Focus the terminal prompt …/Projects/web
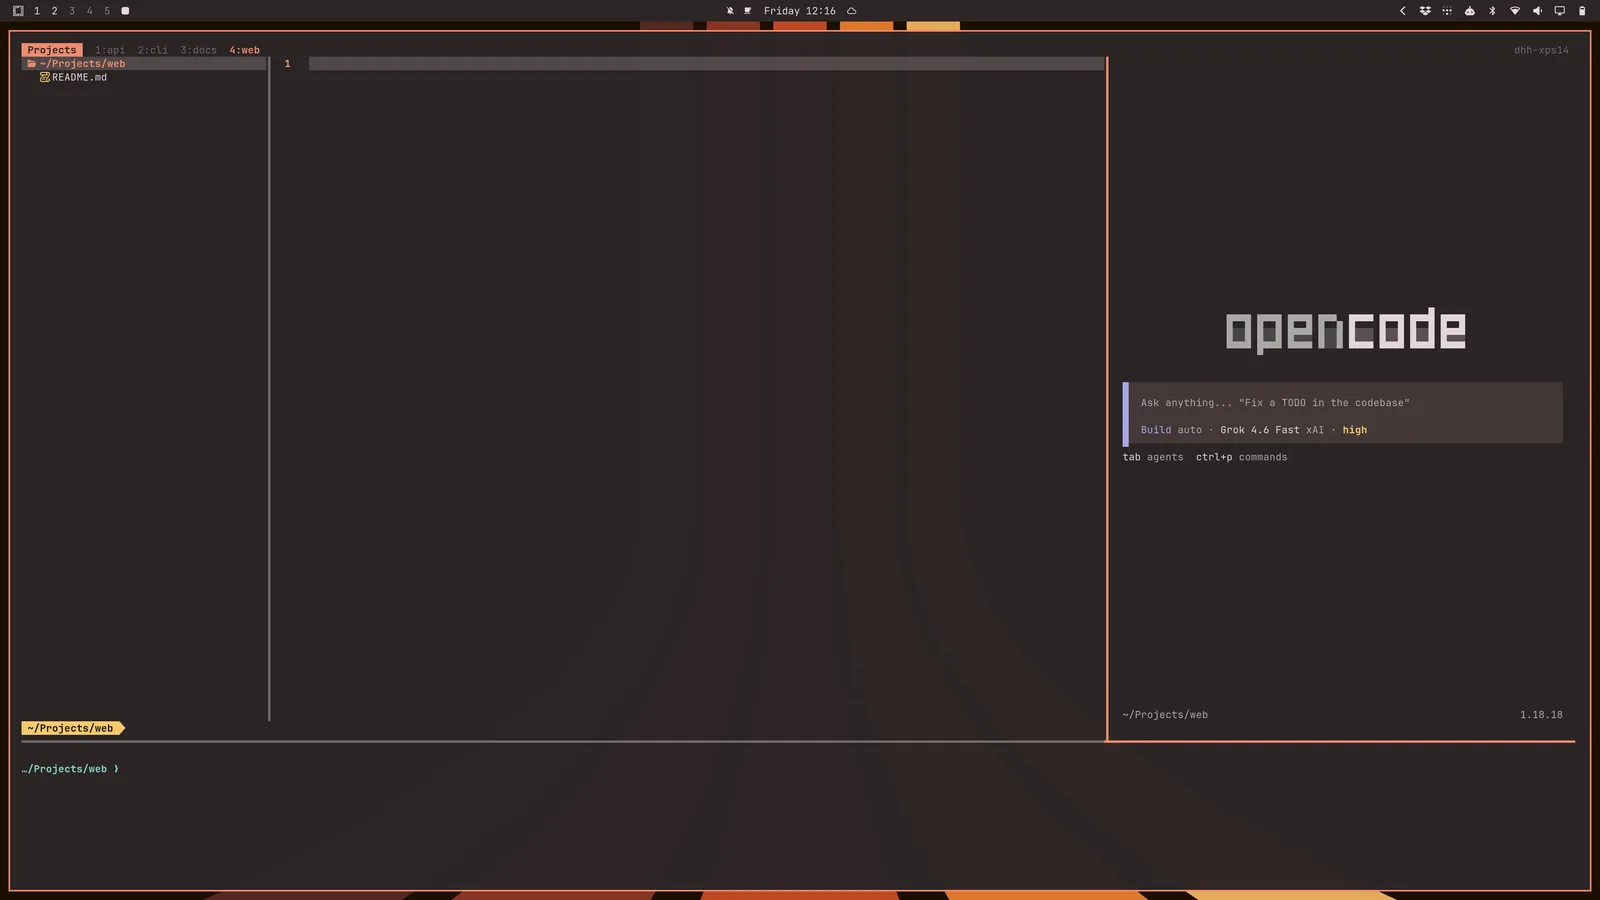Screen dimensions: 1600x900 pos(69,769)
